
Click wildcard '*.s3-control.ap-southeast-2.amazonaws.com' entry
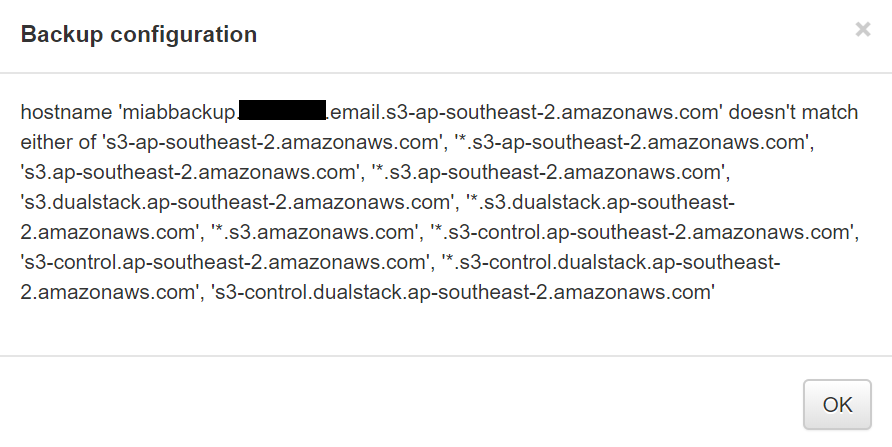click(x=643, y=233)
